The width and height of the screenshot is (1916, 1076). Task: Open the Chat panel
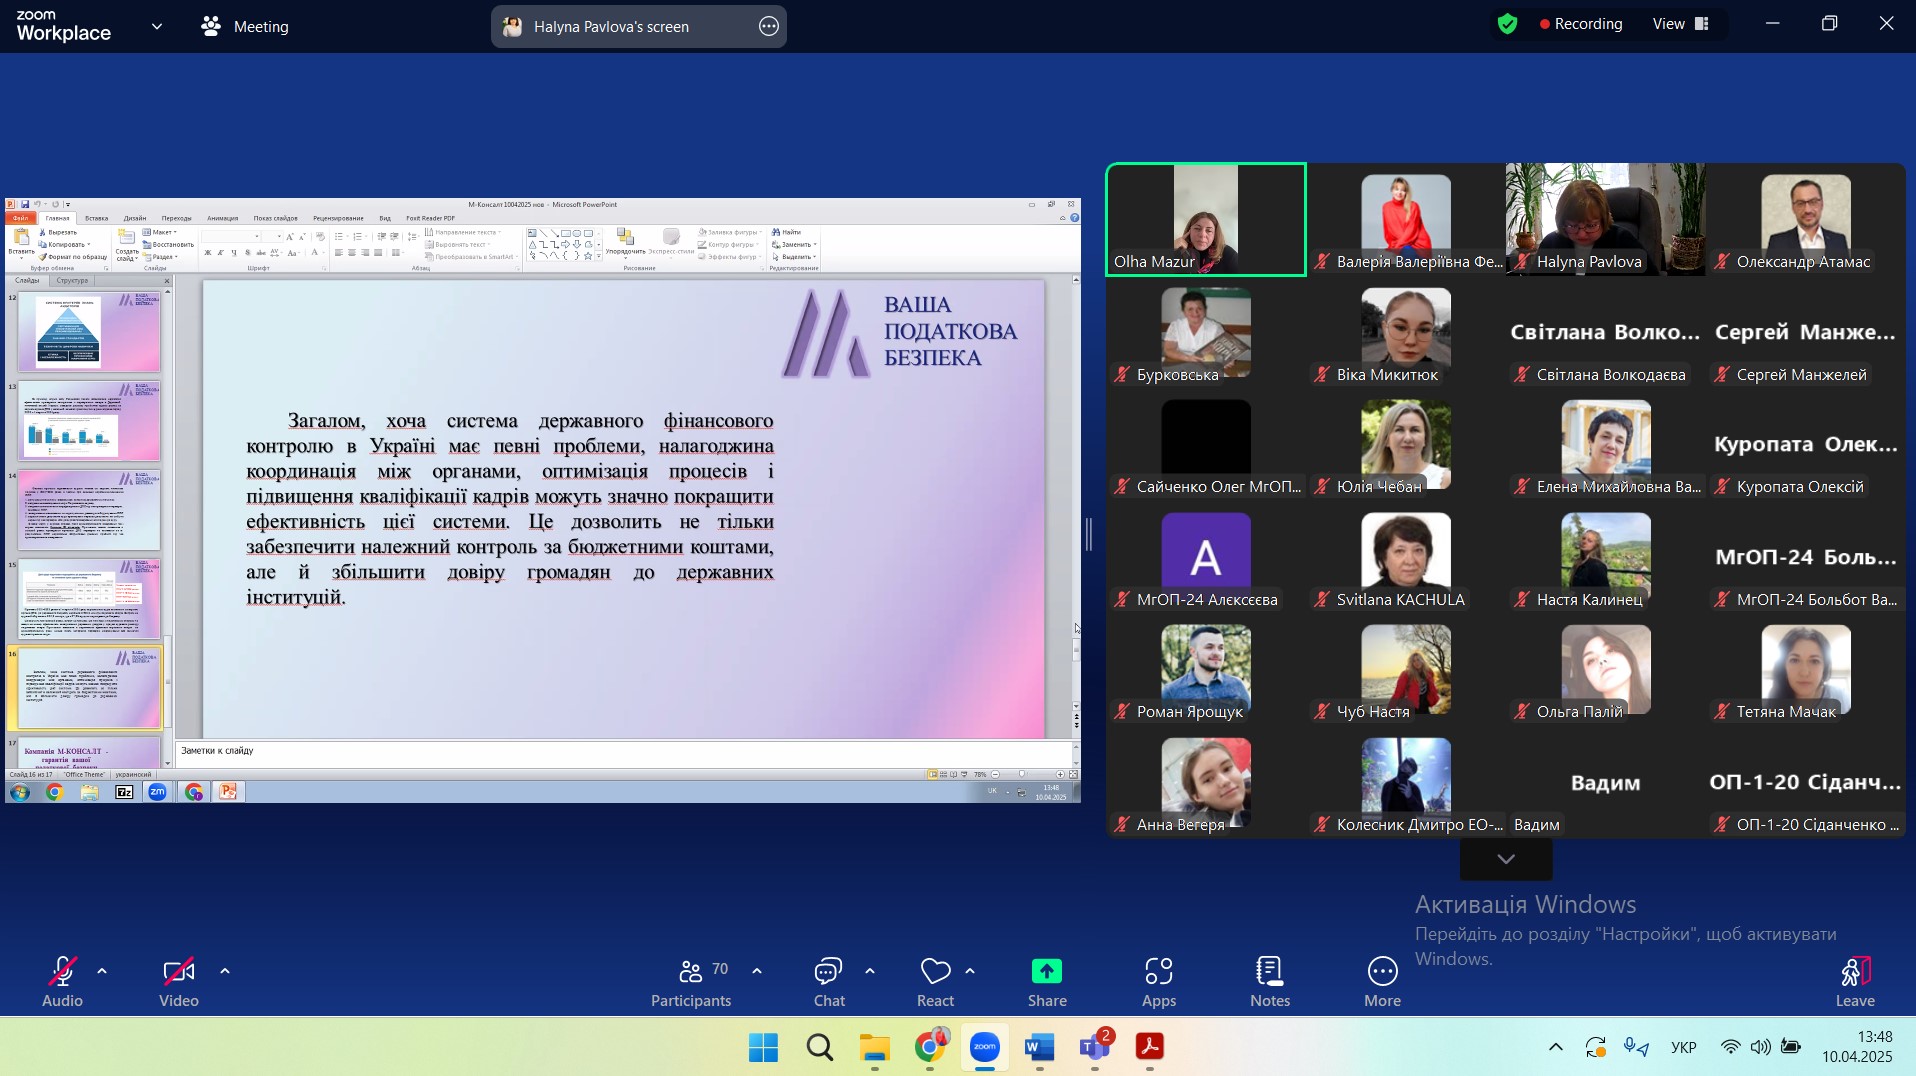829,982
